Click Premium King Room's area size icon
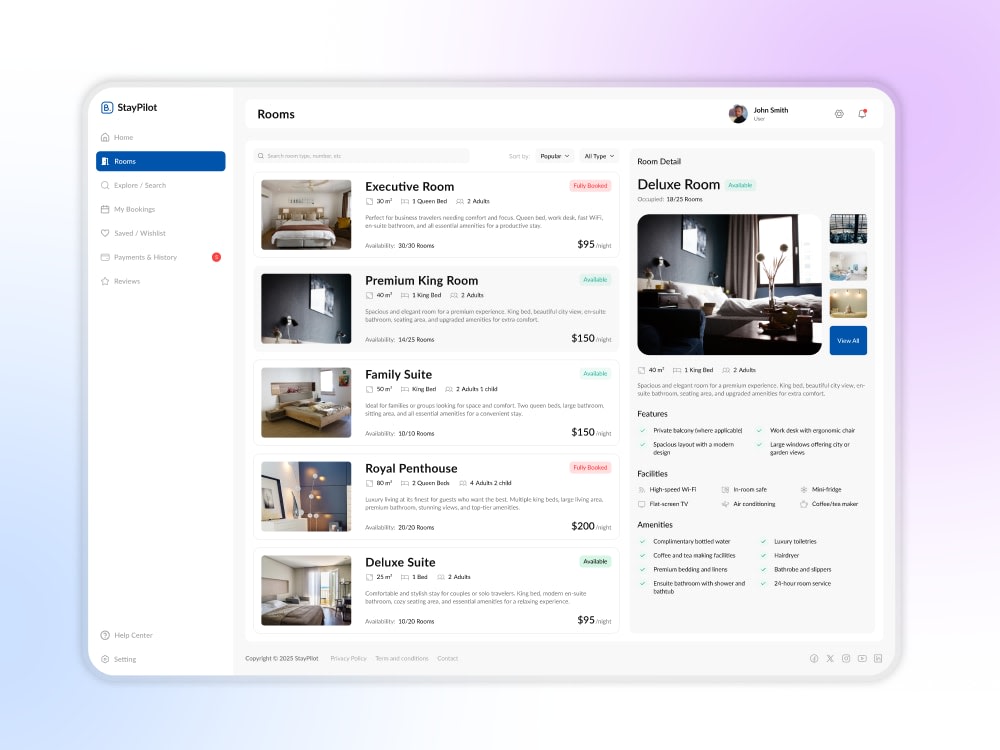Screen dimensions: 1000x750 coord(369,295)
